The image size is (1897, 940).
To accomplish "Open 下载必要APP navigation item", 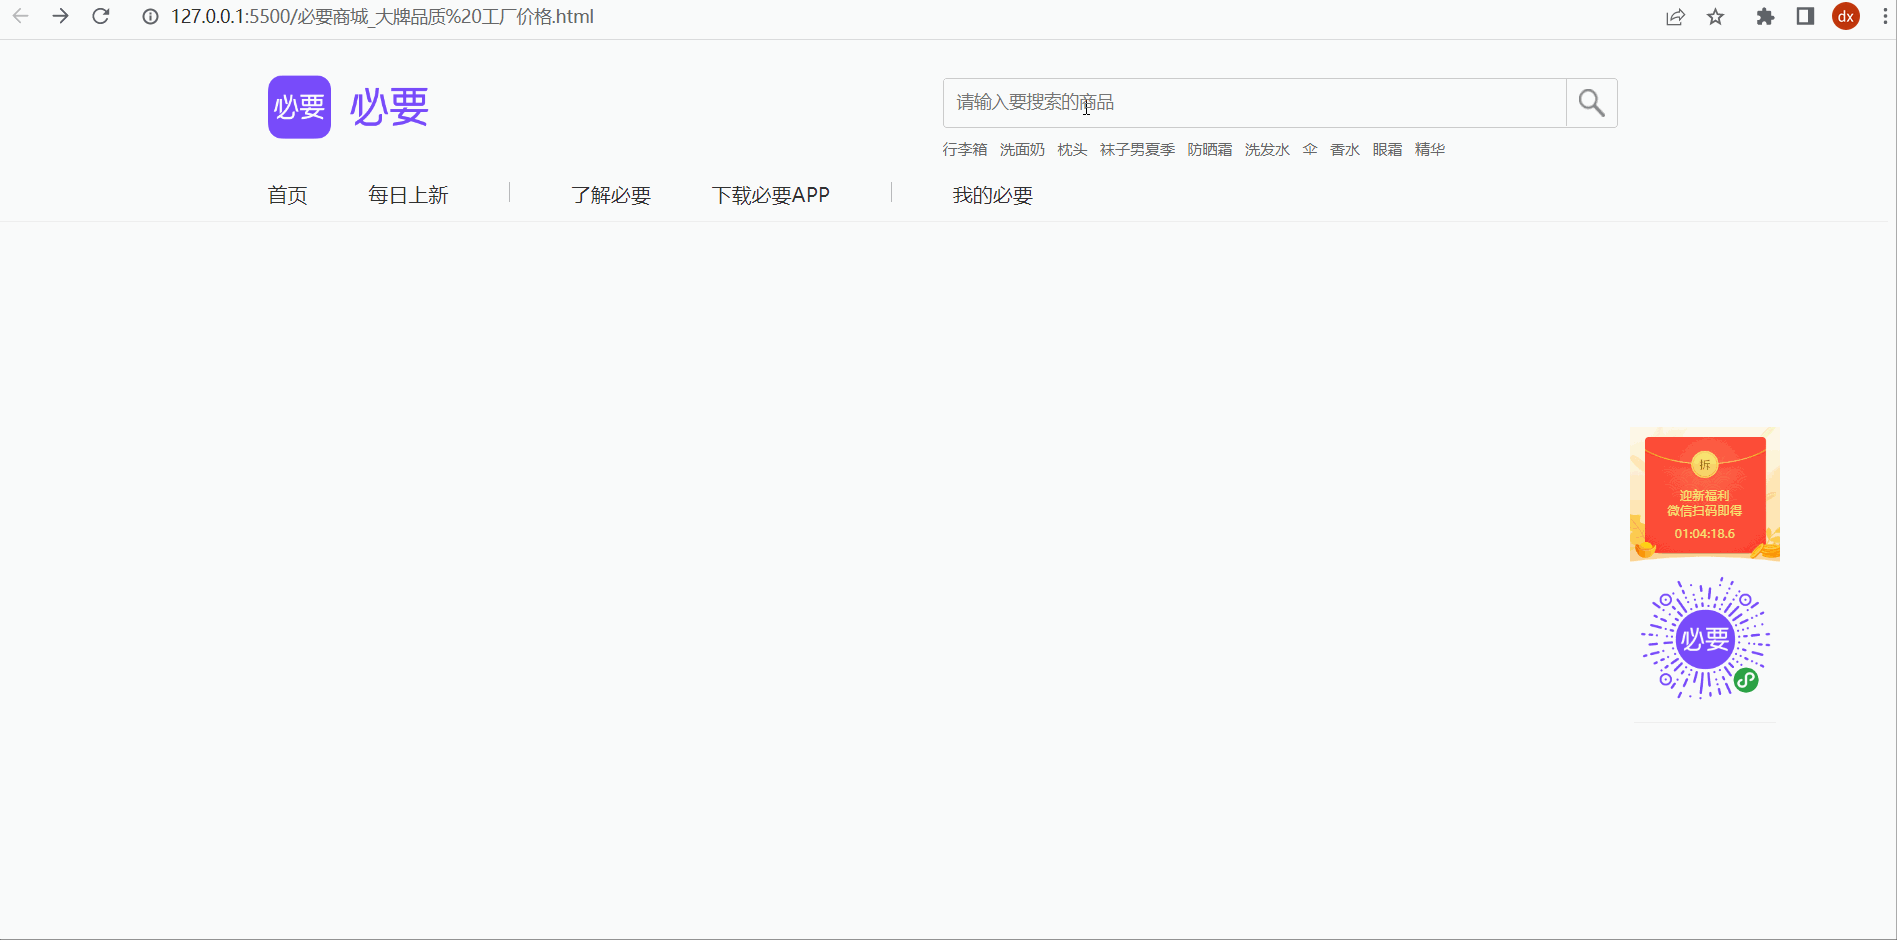I will (x=771, y=195).
